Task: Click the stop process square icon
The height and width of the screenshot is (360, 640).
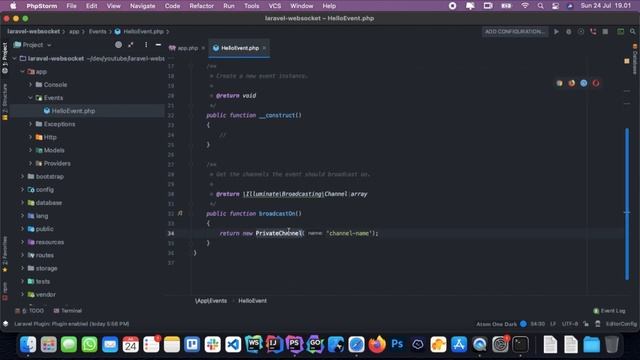Action: [x=605, y=31]
